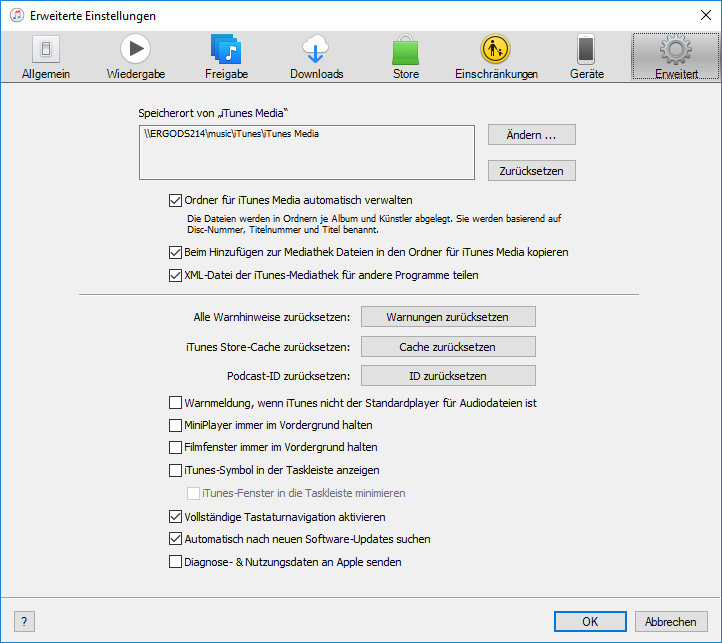
Task: Cancel with the Abbrechen button
Action: tap(671, 621)
